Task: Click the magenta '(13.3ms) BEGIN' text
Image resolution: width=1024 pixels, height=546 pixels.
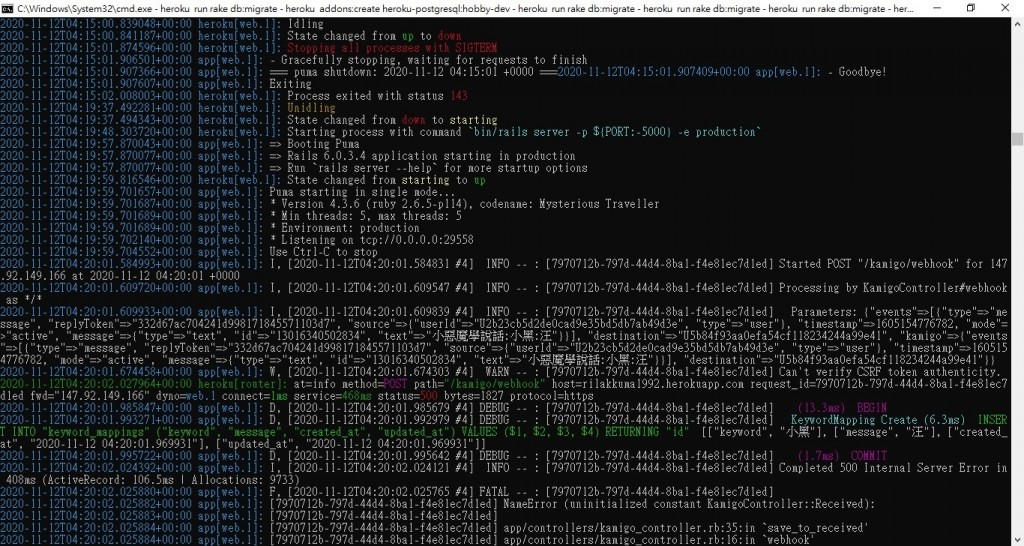Action: [x=842, y=408]
